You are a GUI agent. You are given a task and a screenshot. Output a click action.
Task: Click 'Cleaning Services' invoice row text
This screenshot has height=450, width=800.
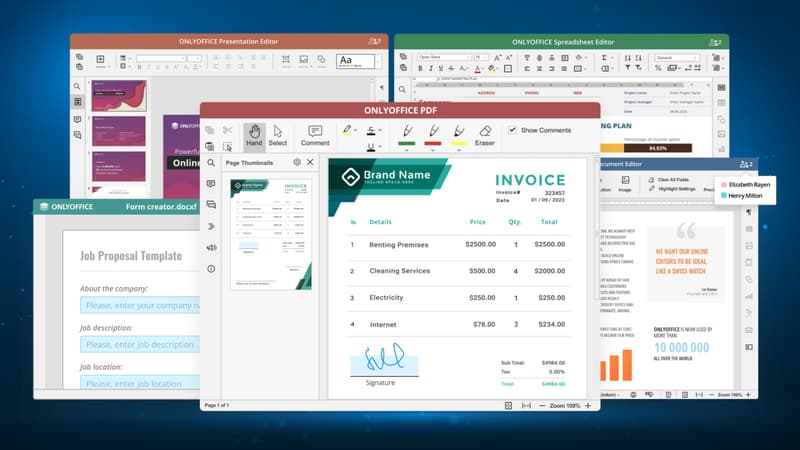tap(399, 271)
